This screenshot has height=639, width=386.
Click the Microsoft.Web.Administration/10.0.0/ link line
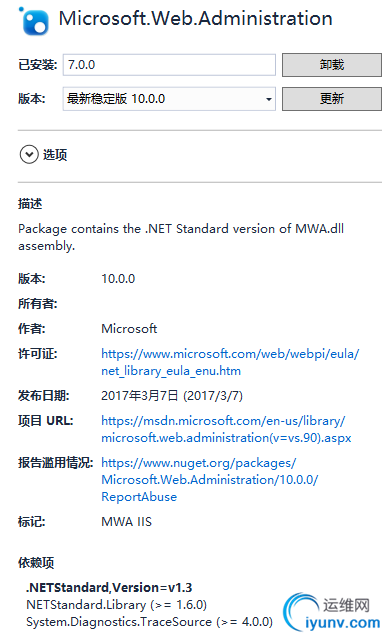tap(210, 480)
